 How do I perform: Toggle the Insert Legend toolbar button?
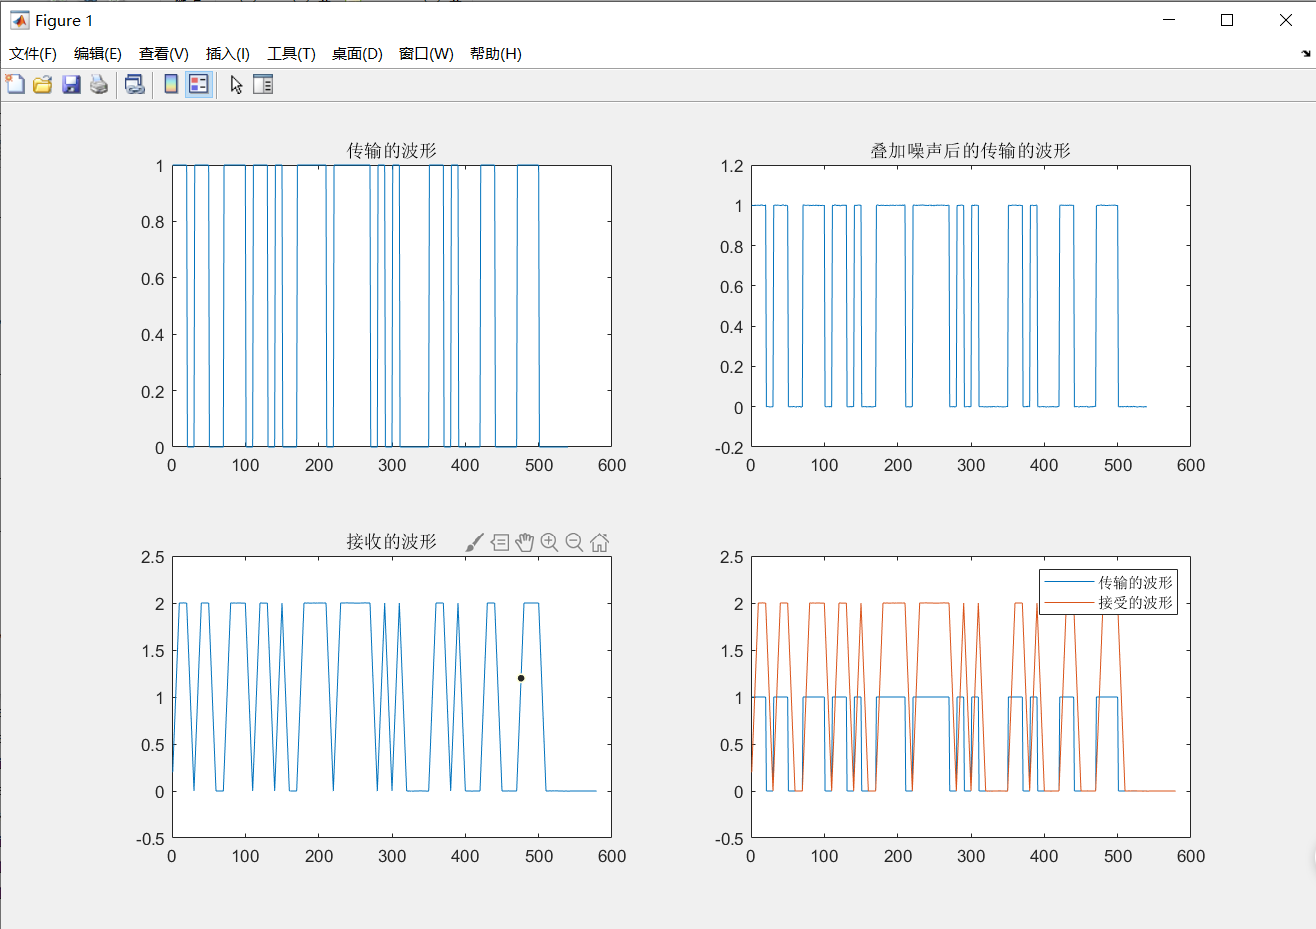[x=198, y=85]
